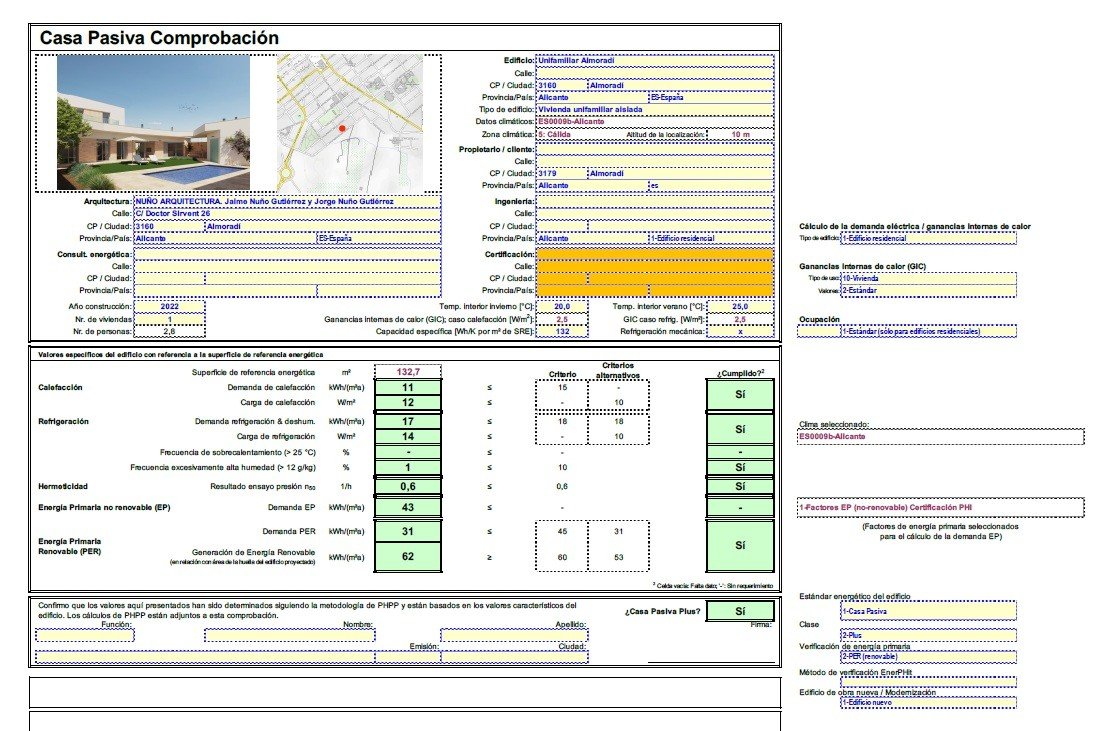
Task: Open the '2-PER (renovable)' verification dropdown
Action: (x=929, y=656)
